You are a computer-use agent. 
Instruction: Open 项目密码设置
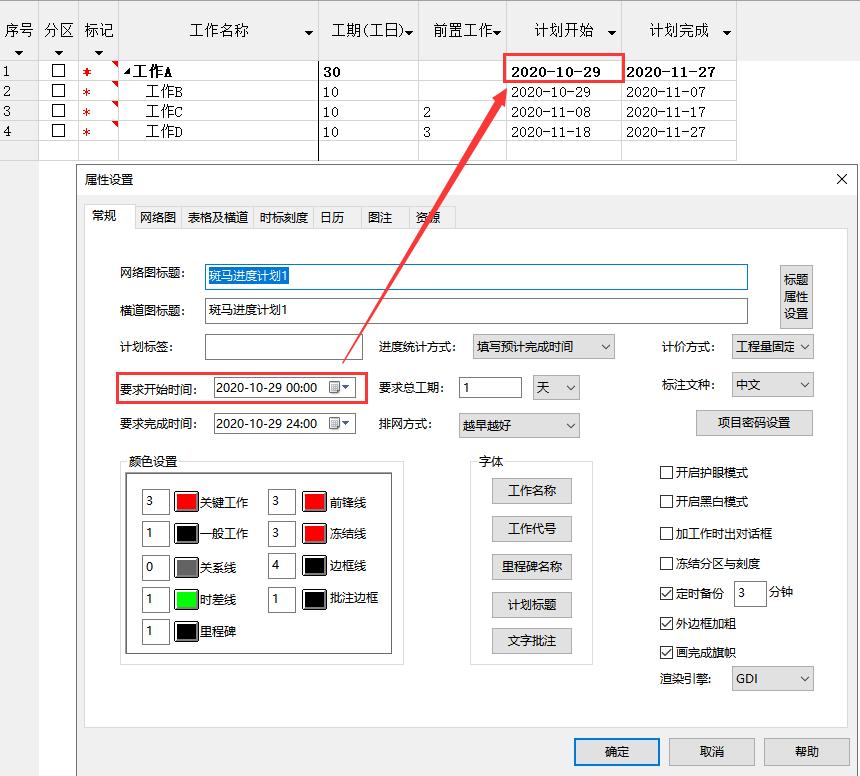(756, 422)
